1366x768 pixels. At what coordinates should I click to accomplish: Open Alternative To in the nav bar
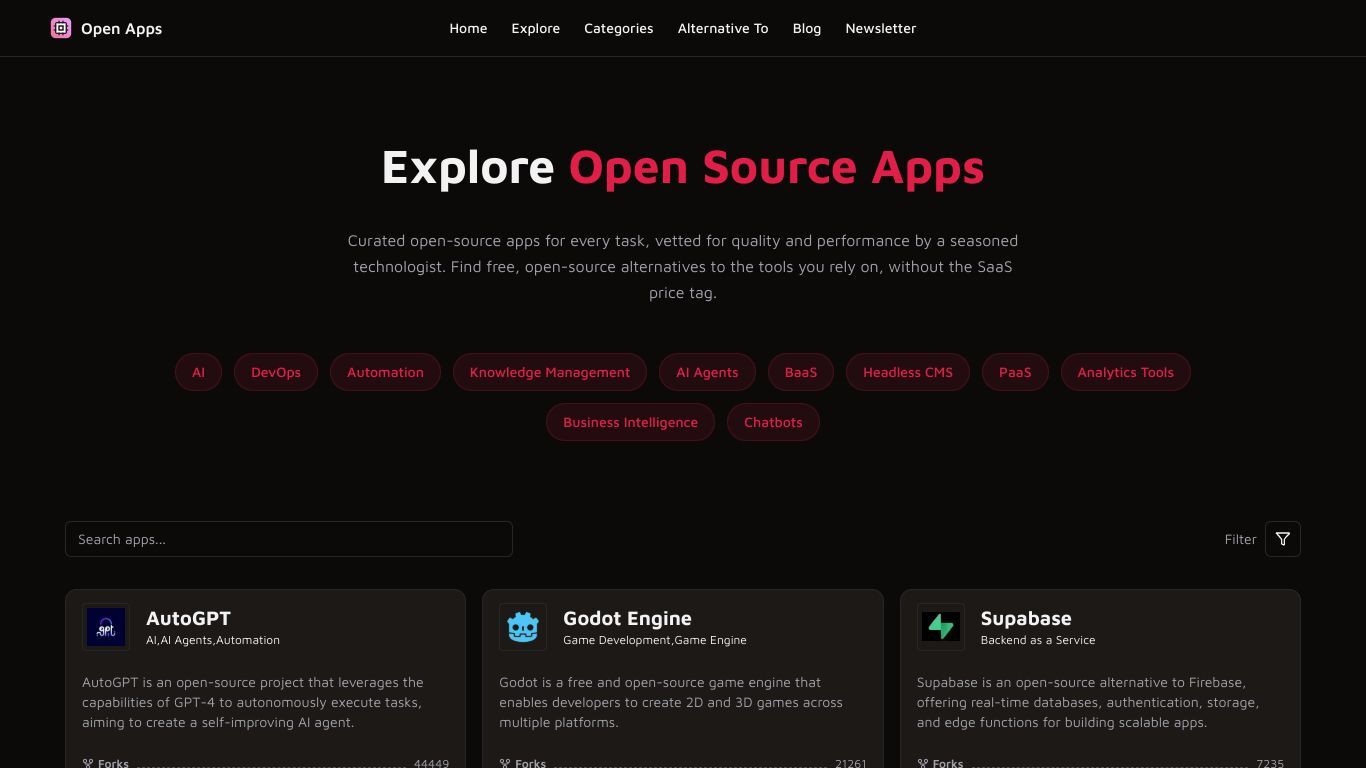coord(723,28)
